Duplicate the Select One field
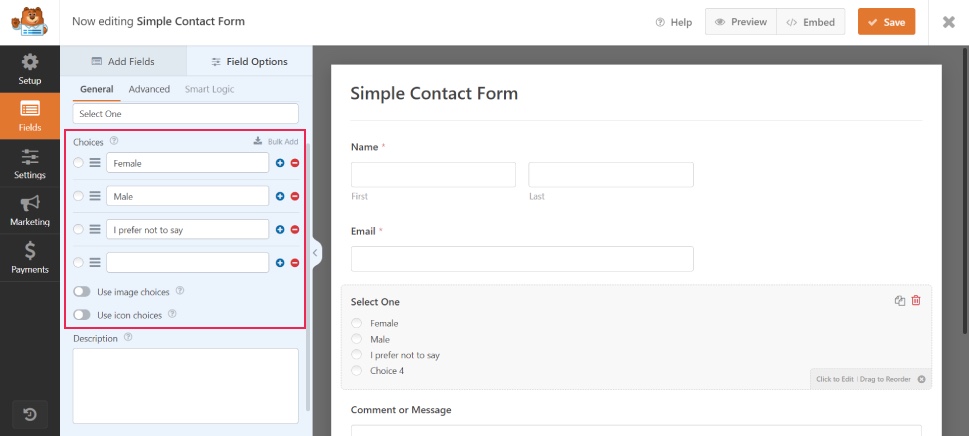This screenshot has height=436, width=969. 900,301
